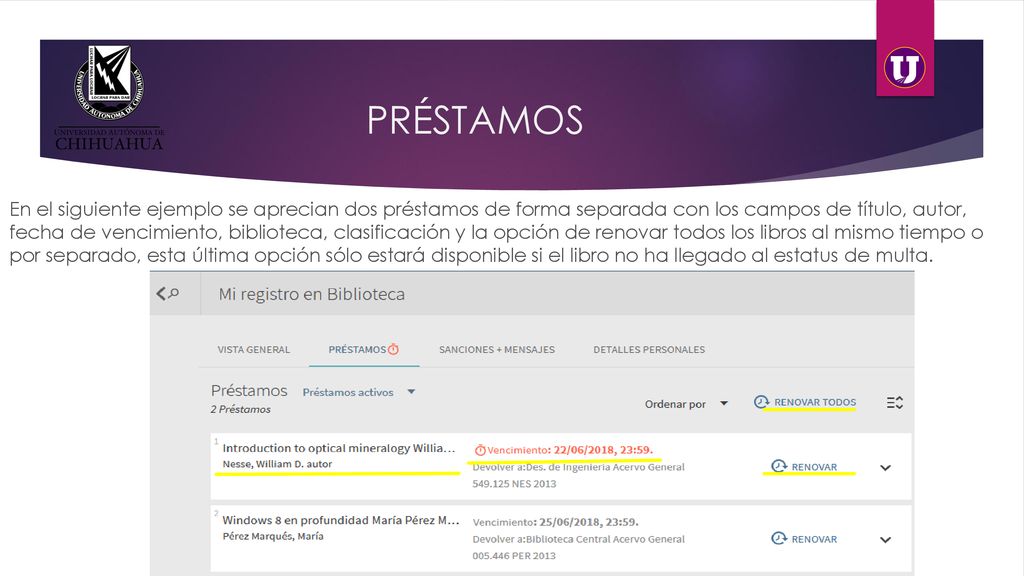Screen dimensions: 1024x576
Task: Open the SANCIONES + MENSAJES tab
Action: point(497,349)
